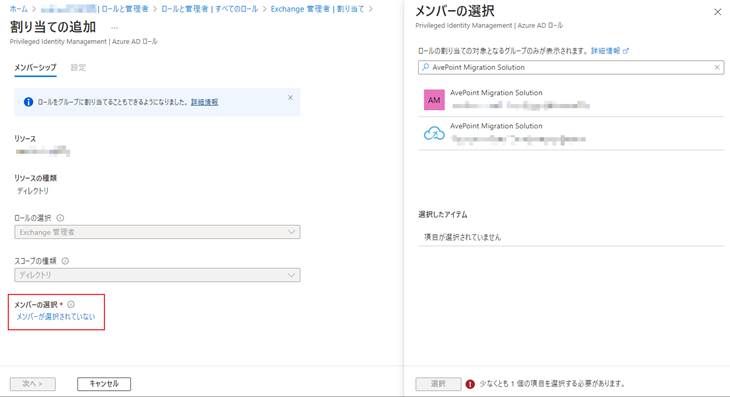The width and height of the screenshot is (730, 397).
Task: Click info icon next to スコープの種類
Action: [65, 261]
